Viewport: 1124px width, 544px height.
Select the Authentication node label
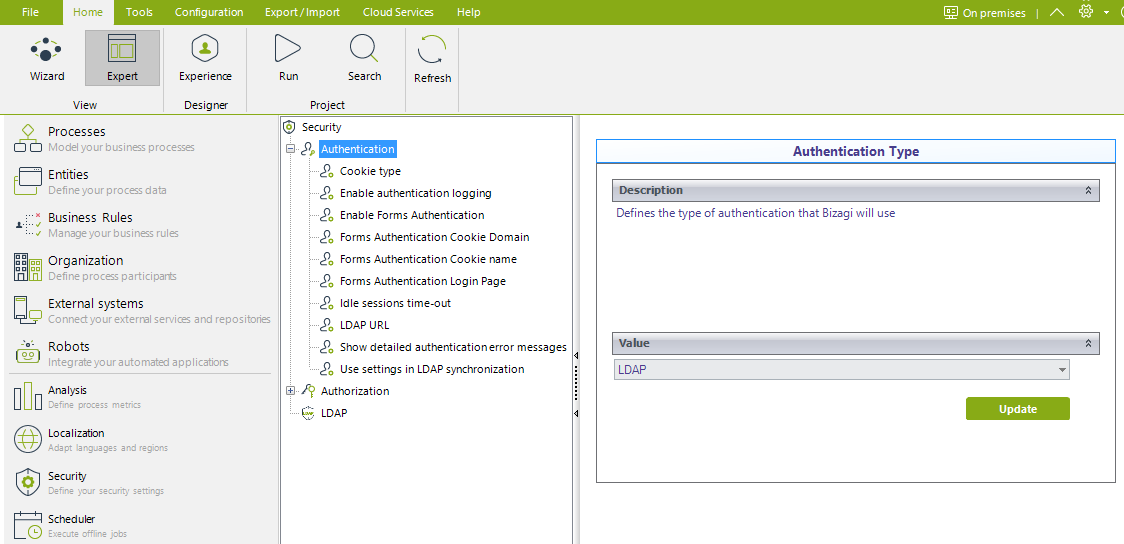pos(358,149)
